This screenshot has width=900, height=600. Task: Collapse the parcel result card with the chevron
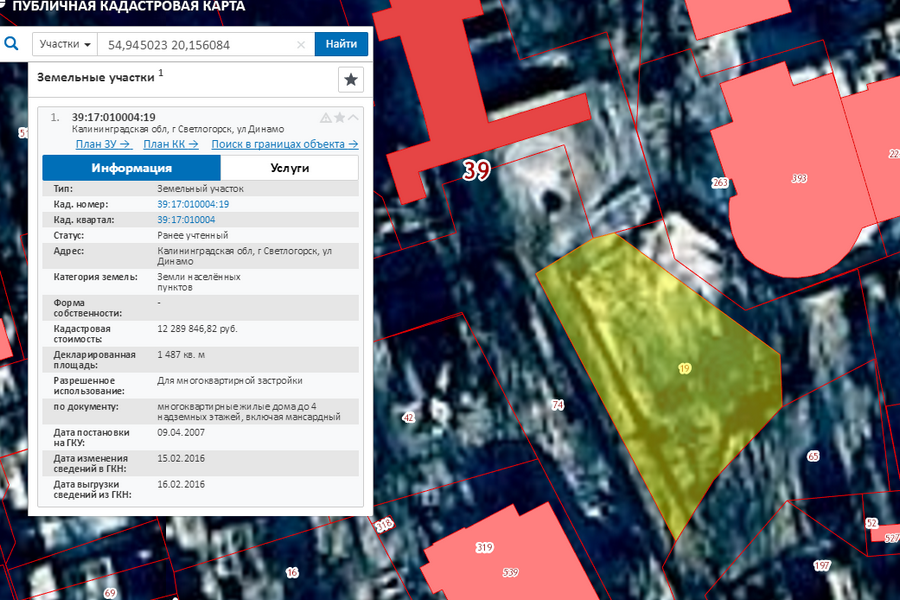(x=353, y=118)
